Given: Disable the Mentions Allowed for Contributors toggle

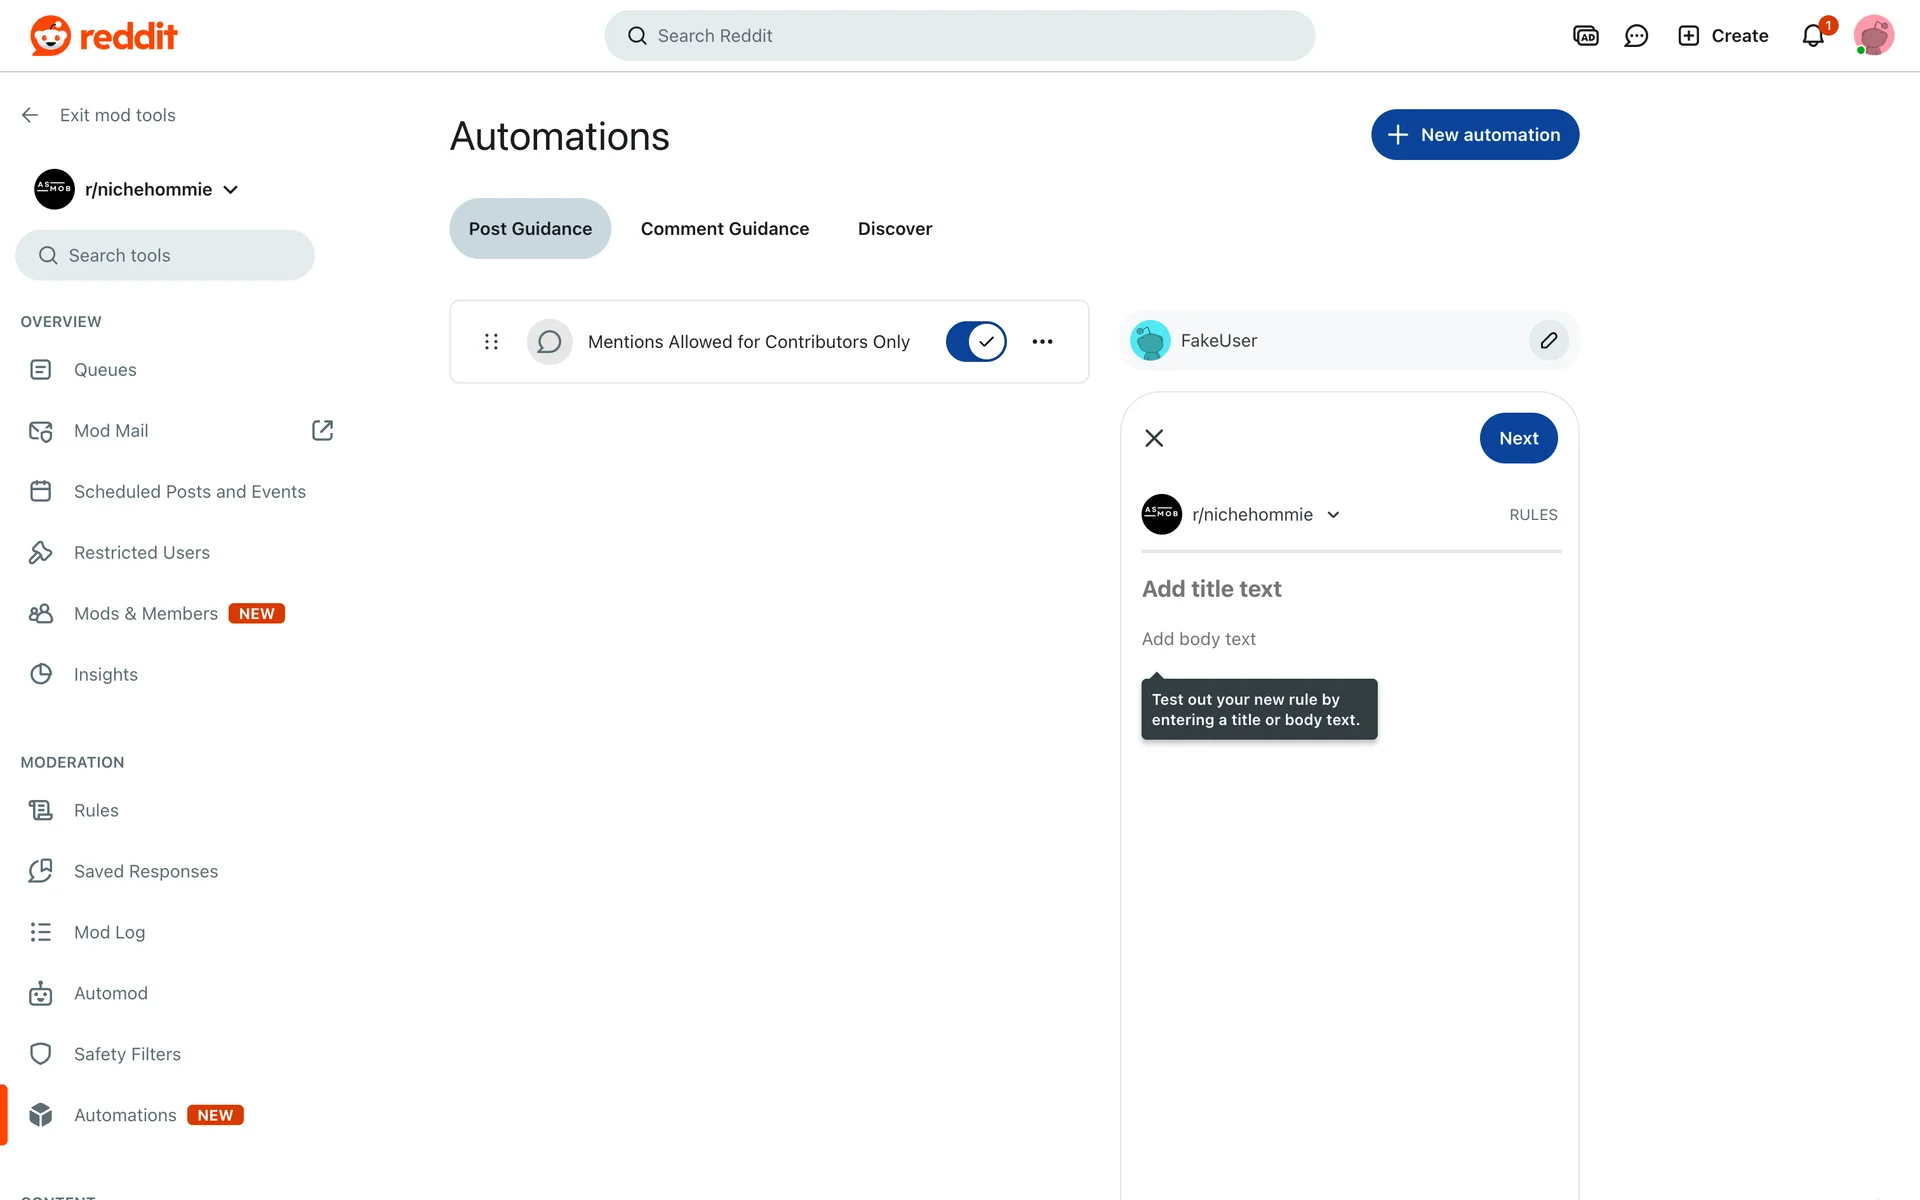Looking at the screenshot, I should point(975,342).
